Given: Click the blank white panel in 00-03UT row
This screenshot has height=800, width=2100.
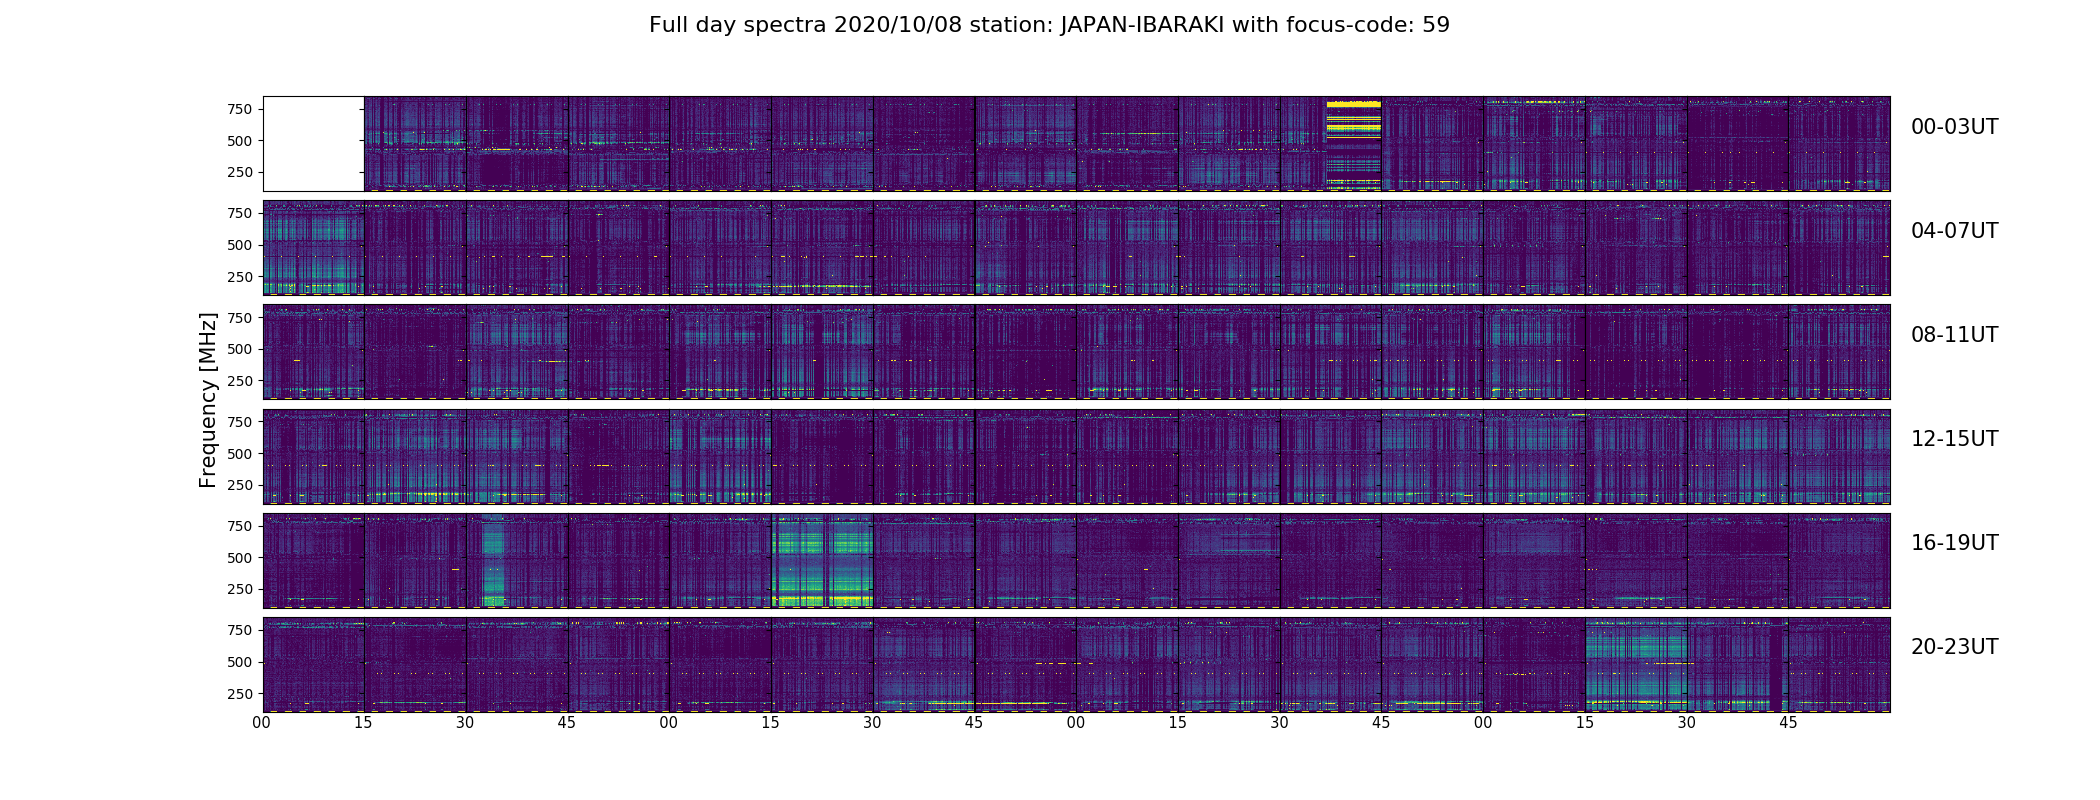Looking at the screenshot, I should [313, 144].
